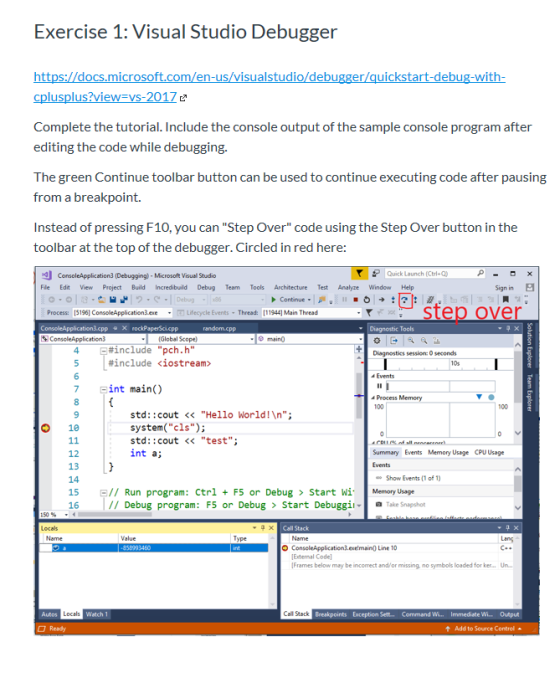Open the Solution Explorer side tab

click(529, 345)
